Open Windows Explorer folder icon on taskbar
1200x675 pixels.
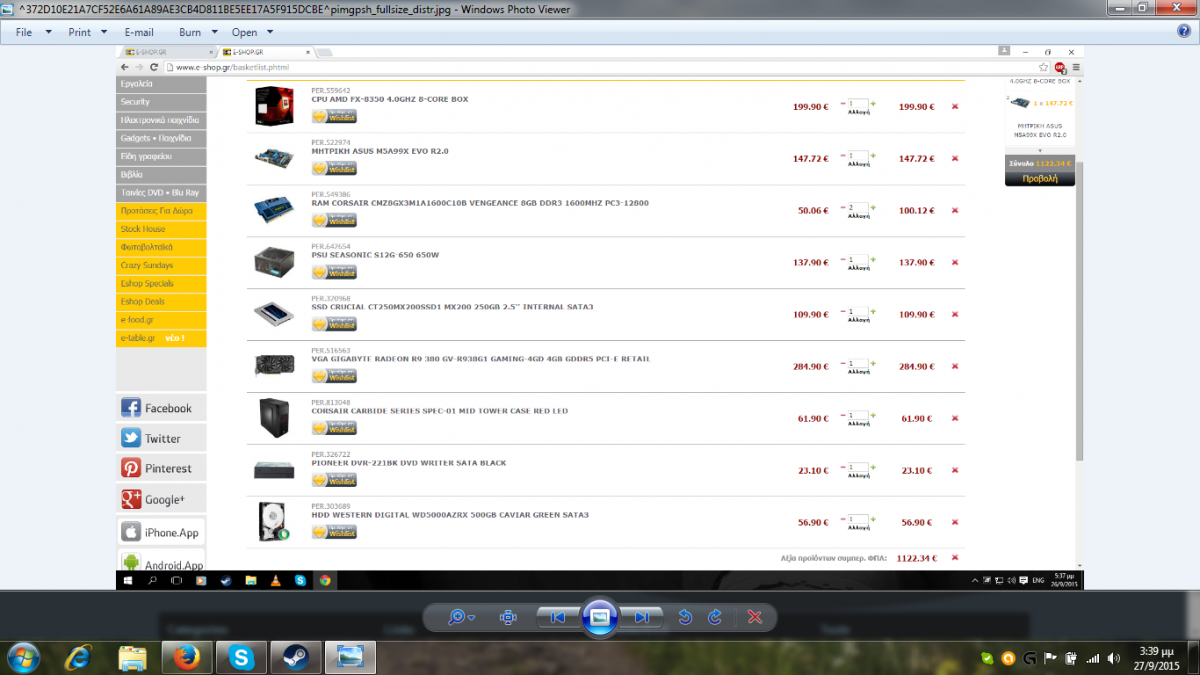[x=133, y=657]
